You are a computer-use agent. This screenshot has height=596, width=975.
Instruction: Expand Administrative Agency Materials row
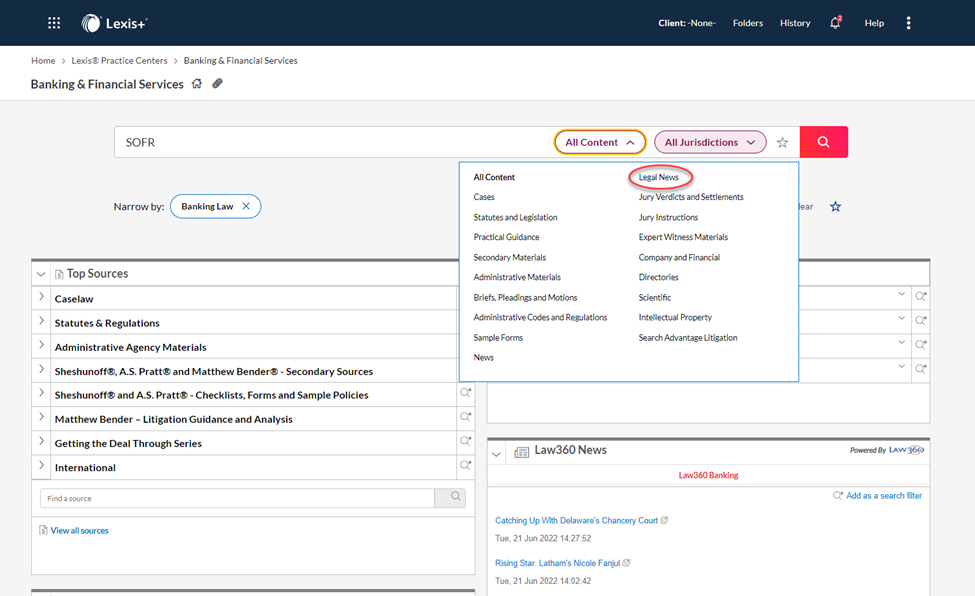42,345
